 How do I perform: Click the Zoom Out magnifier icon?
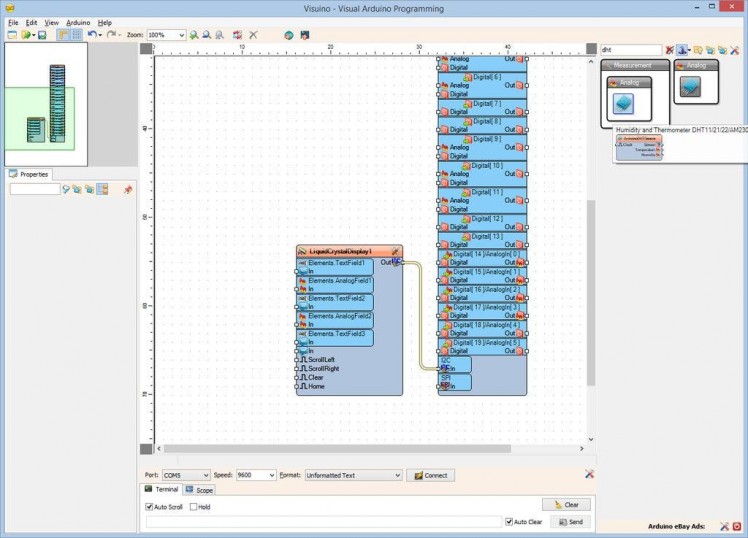206,35
